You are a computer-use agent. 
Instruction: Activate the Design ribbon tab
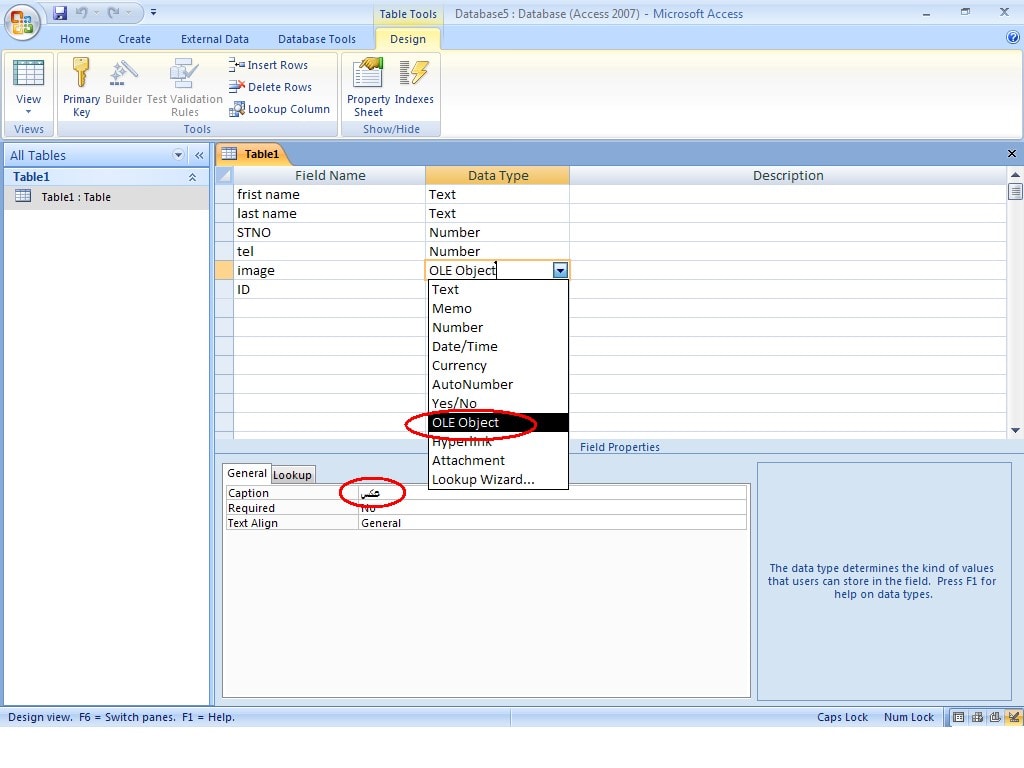pos(408,39)
